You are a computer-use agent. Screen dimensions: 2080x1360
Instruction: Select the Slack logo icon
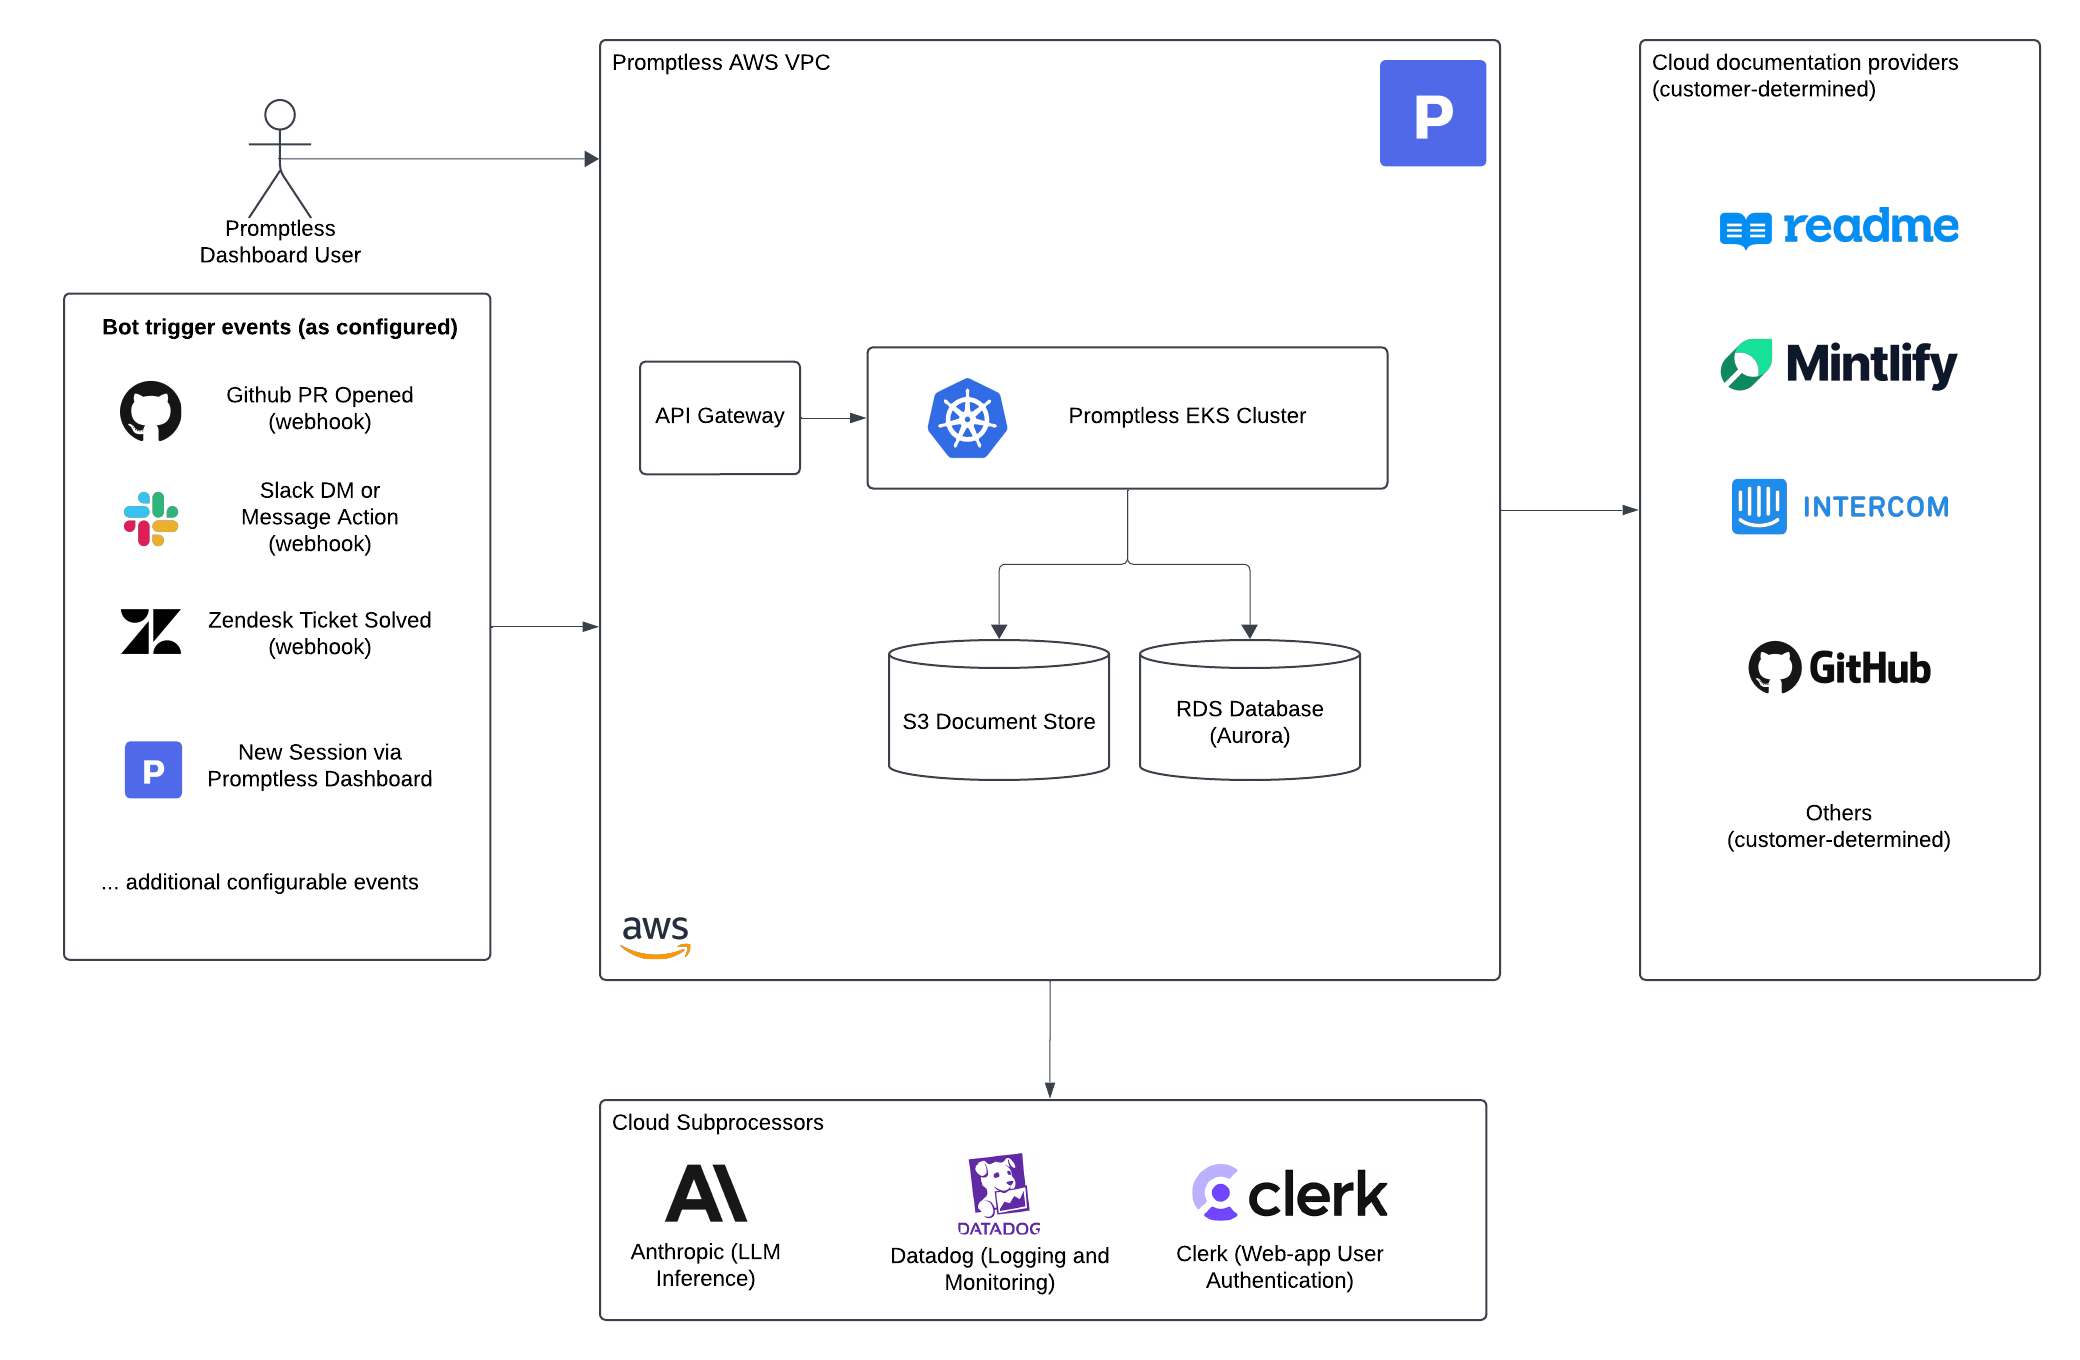pos(151,518)
